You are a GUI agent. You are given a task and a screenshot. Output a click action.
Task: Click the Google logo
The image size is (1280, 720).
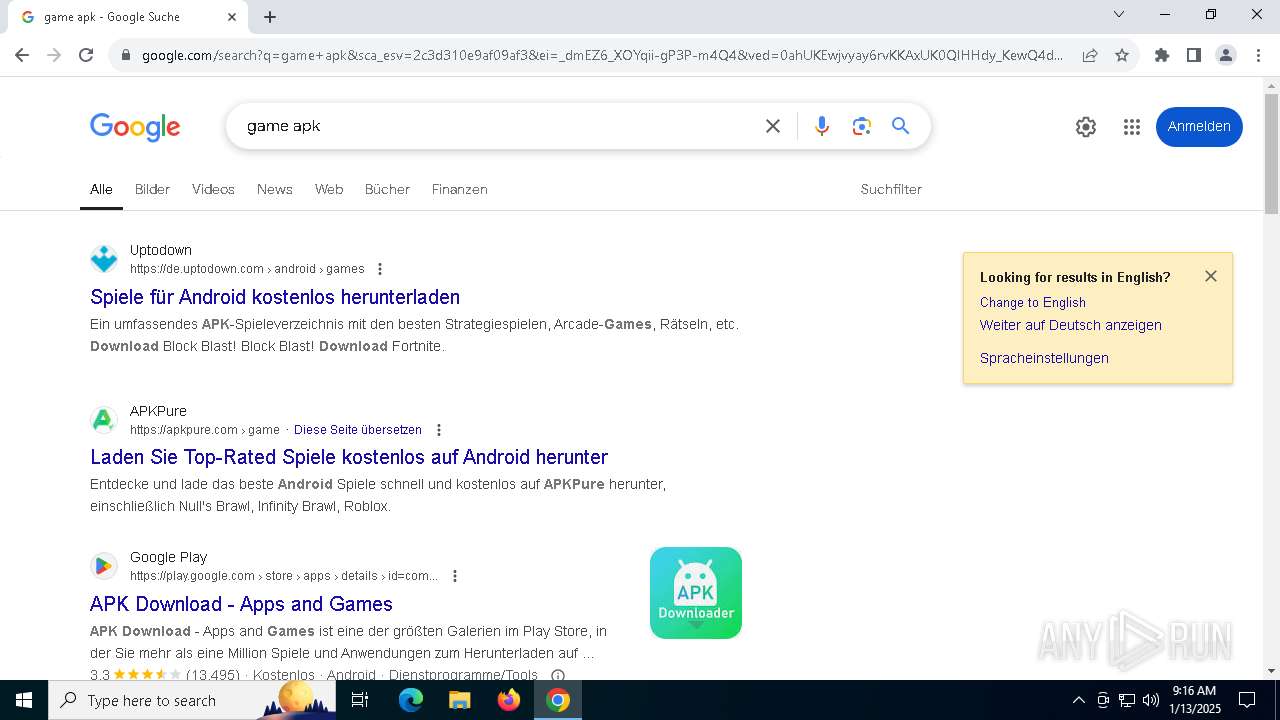coord(135,127)
